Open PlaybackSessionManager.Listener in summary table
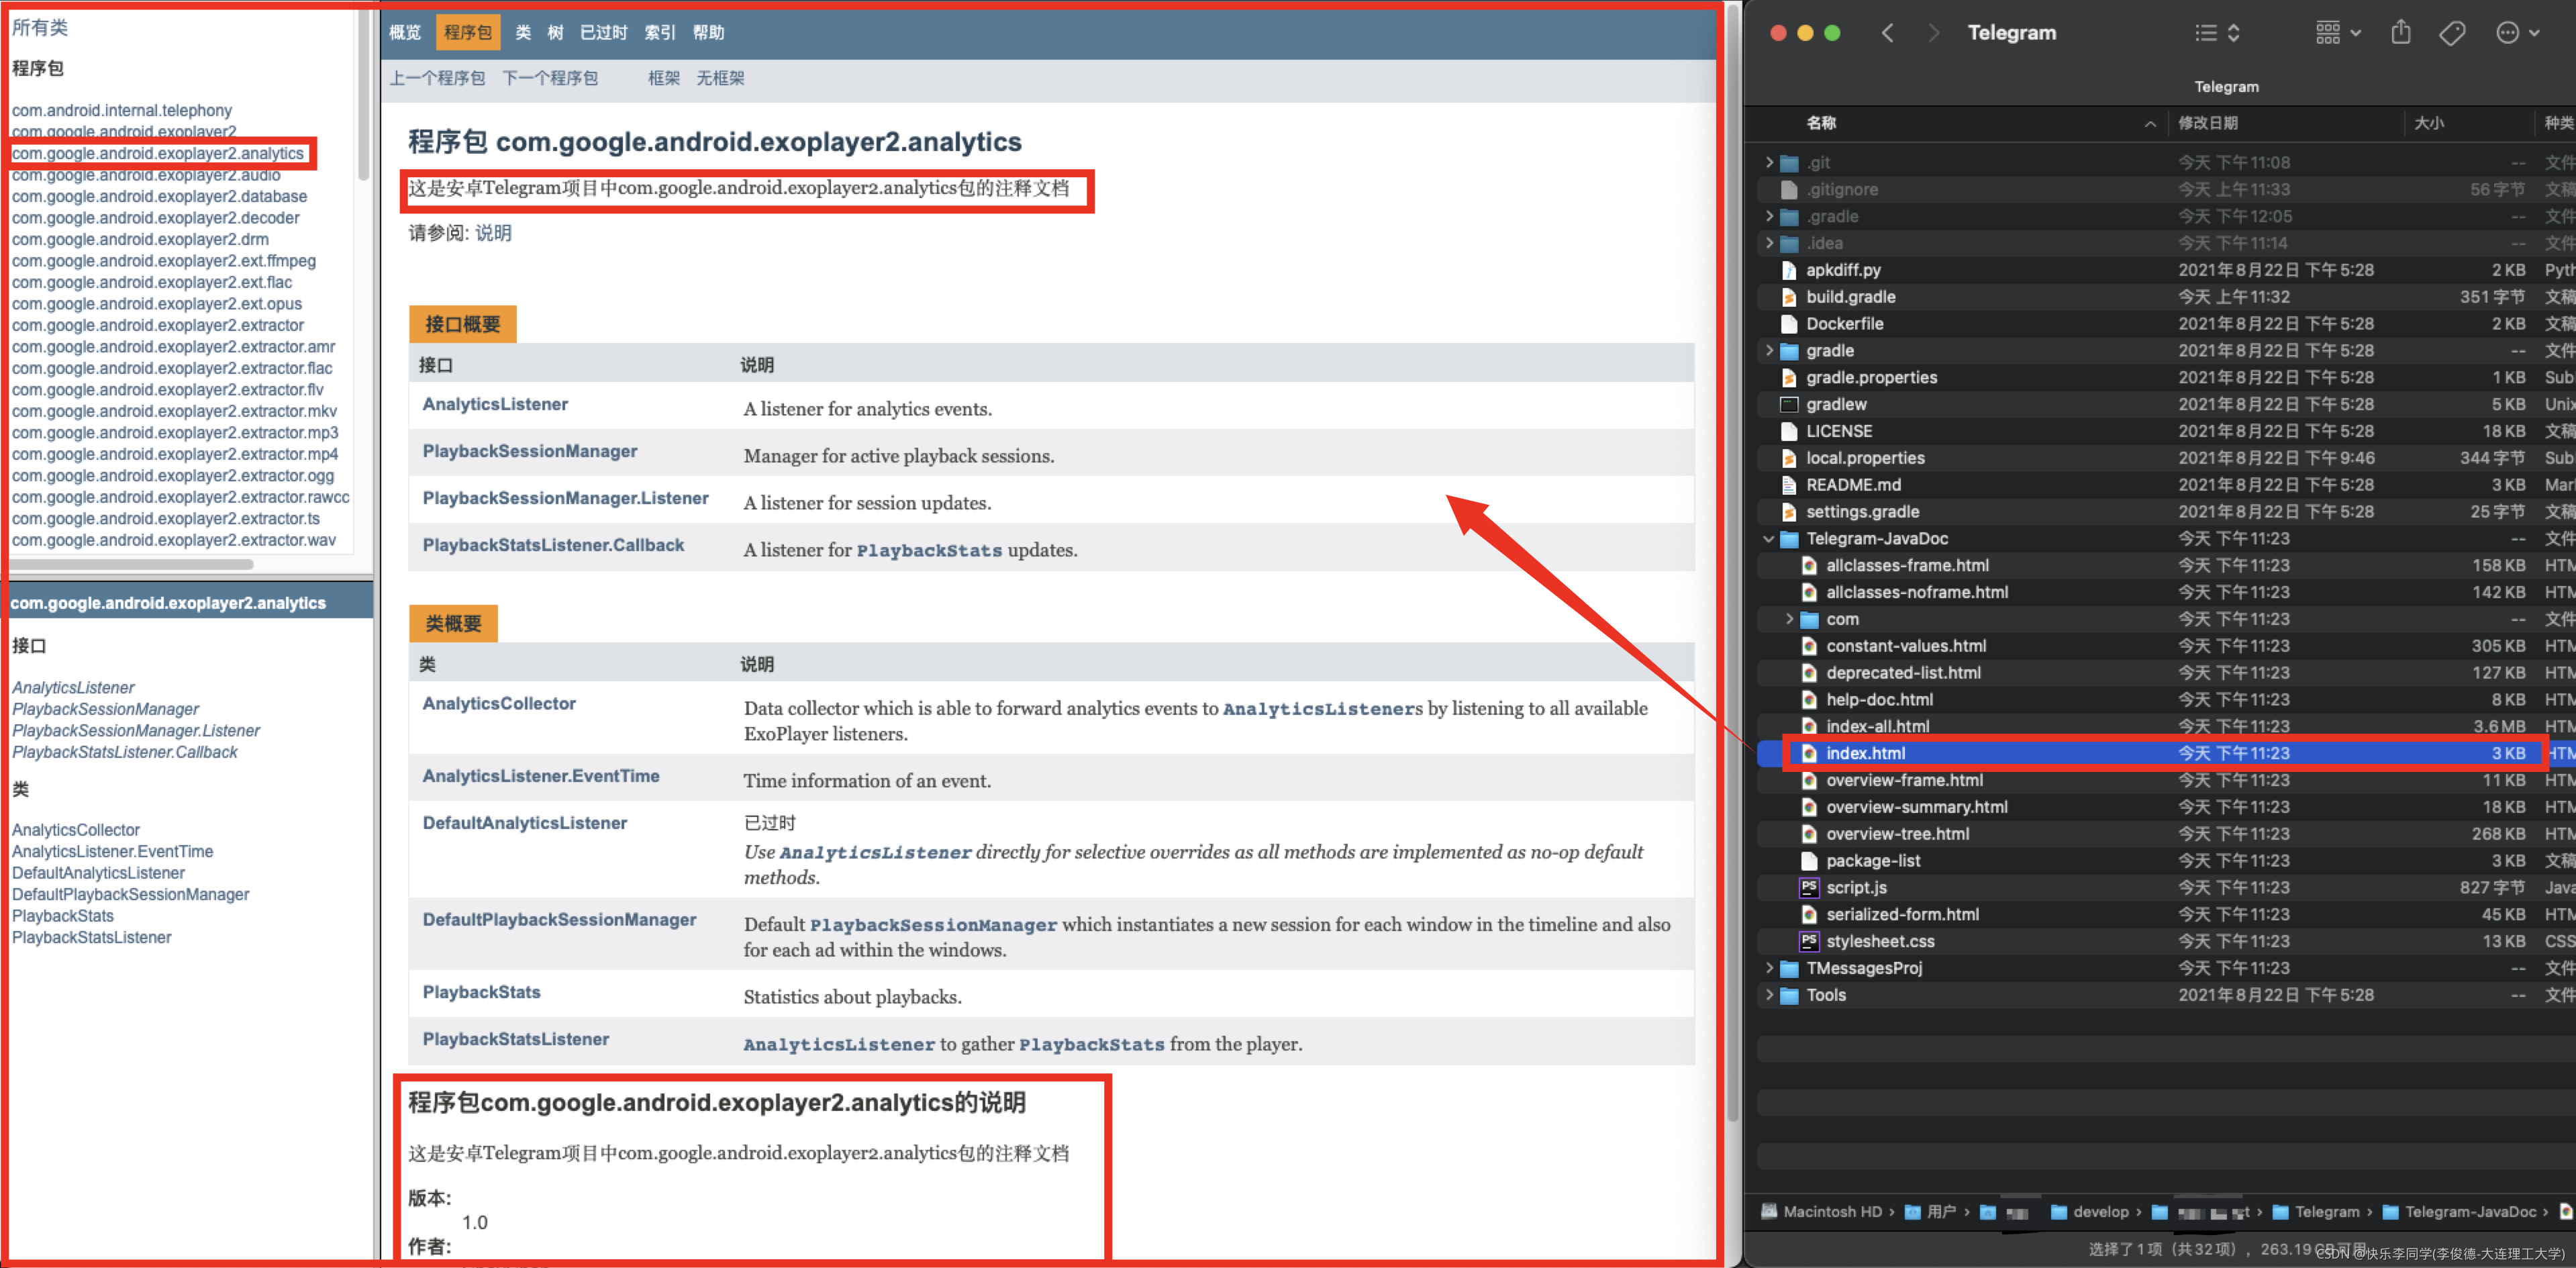The height and width of the screenshot is (1268, 2576). tap(565, 498)
